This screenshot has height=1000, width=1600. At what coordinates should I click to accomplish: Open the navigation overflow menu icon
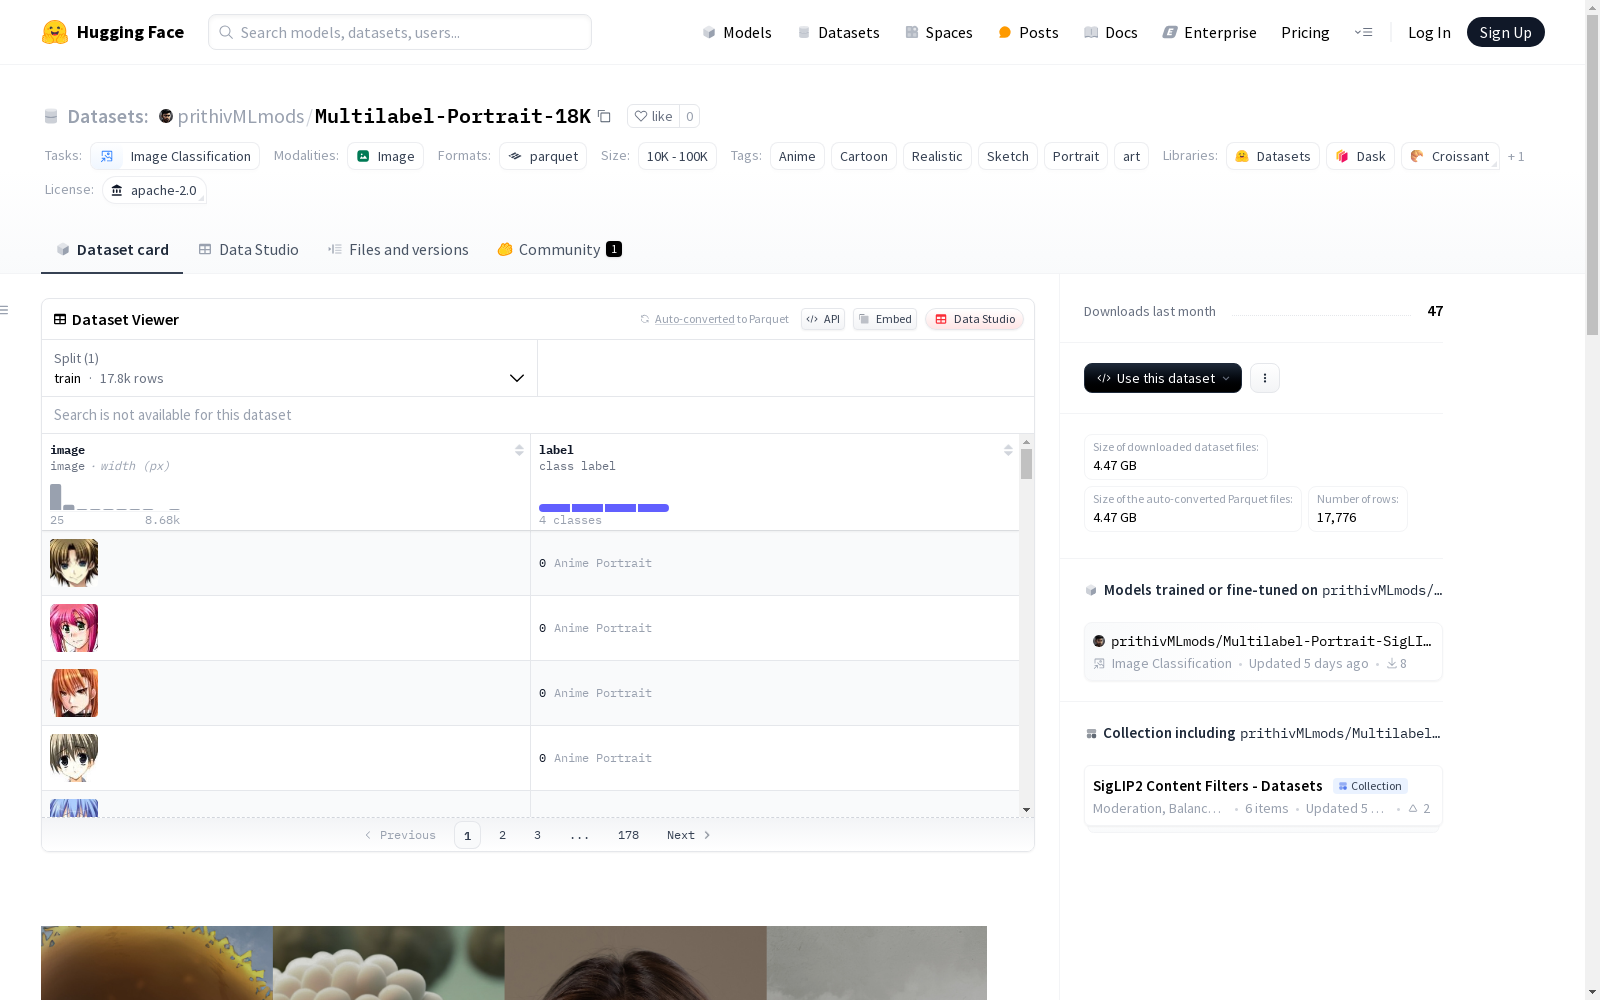[1363, 32]
